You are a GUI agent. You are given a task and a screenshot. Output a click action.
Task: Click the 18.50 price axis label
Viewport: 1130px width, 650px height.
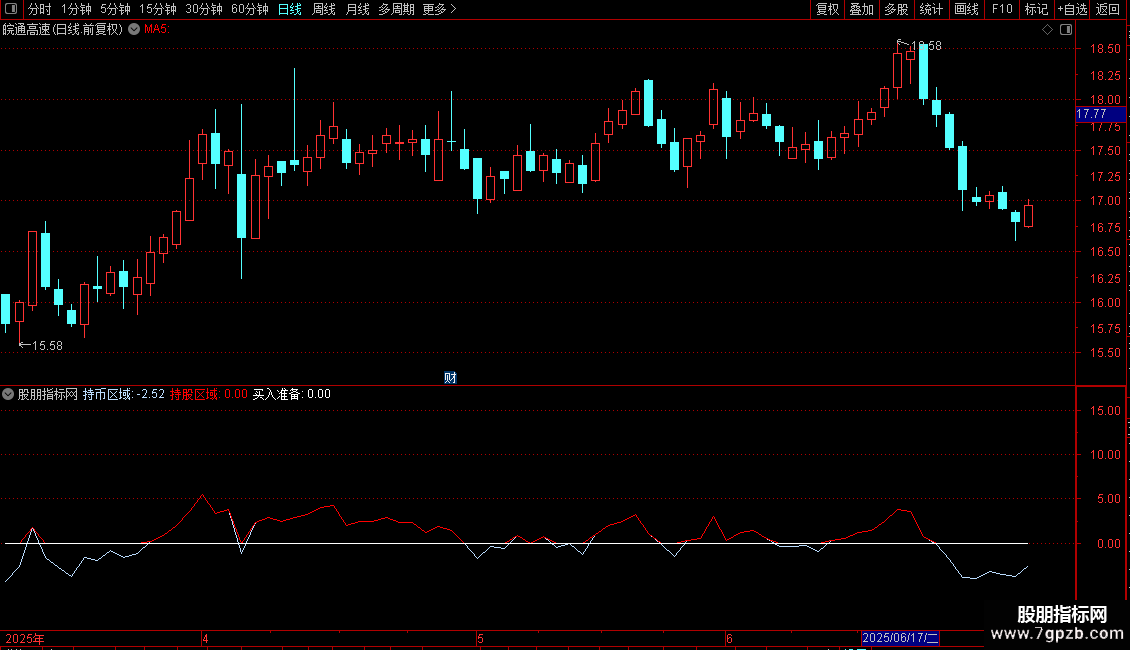[x=1105, y=49]
